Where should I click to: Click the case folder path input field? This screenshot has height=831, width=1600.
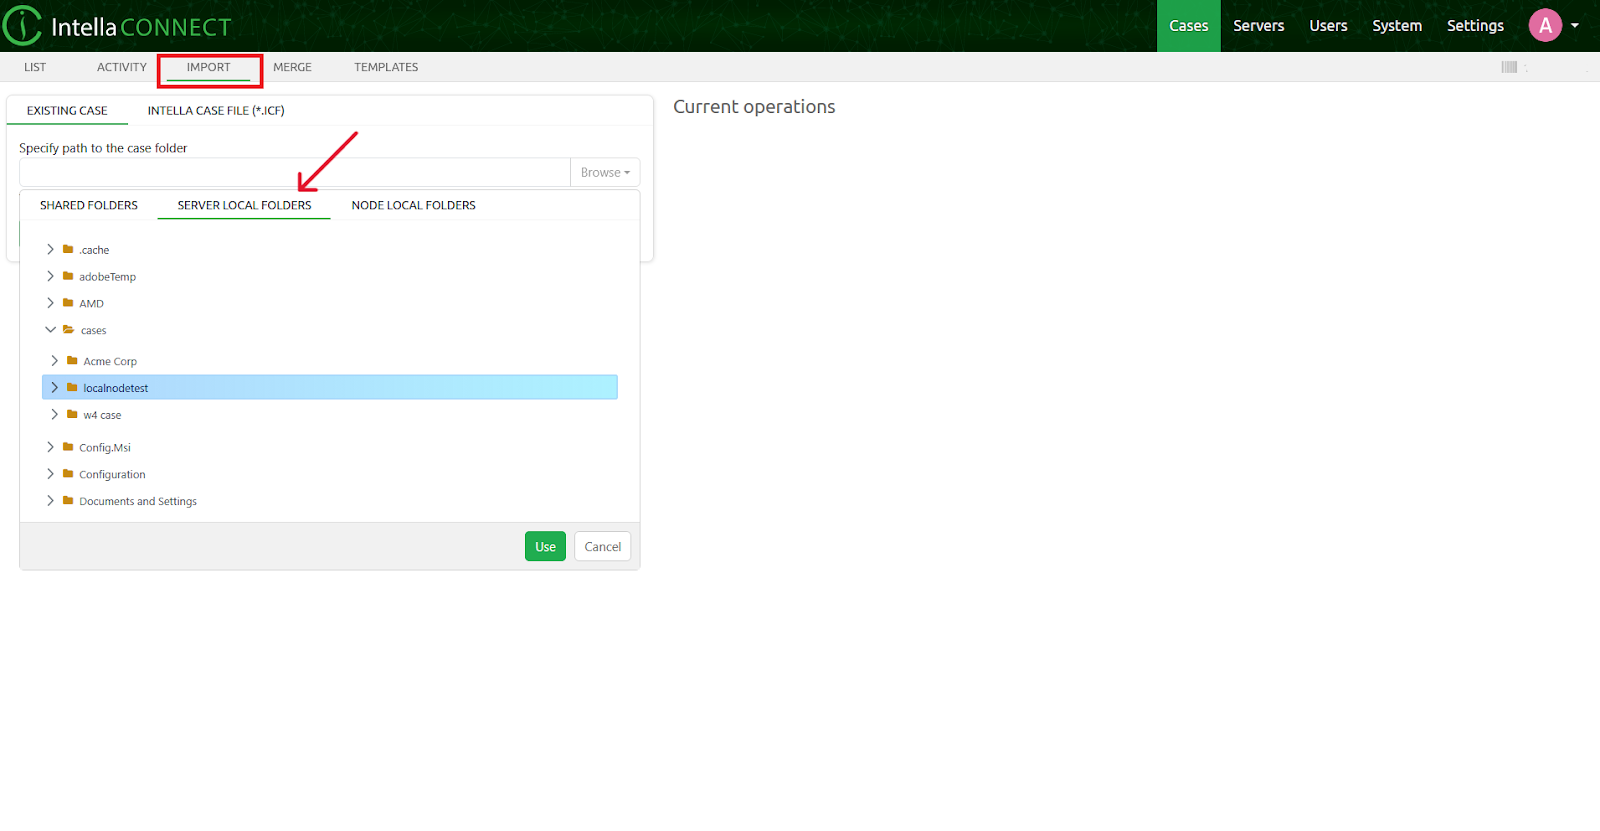(294, 172)
